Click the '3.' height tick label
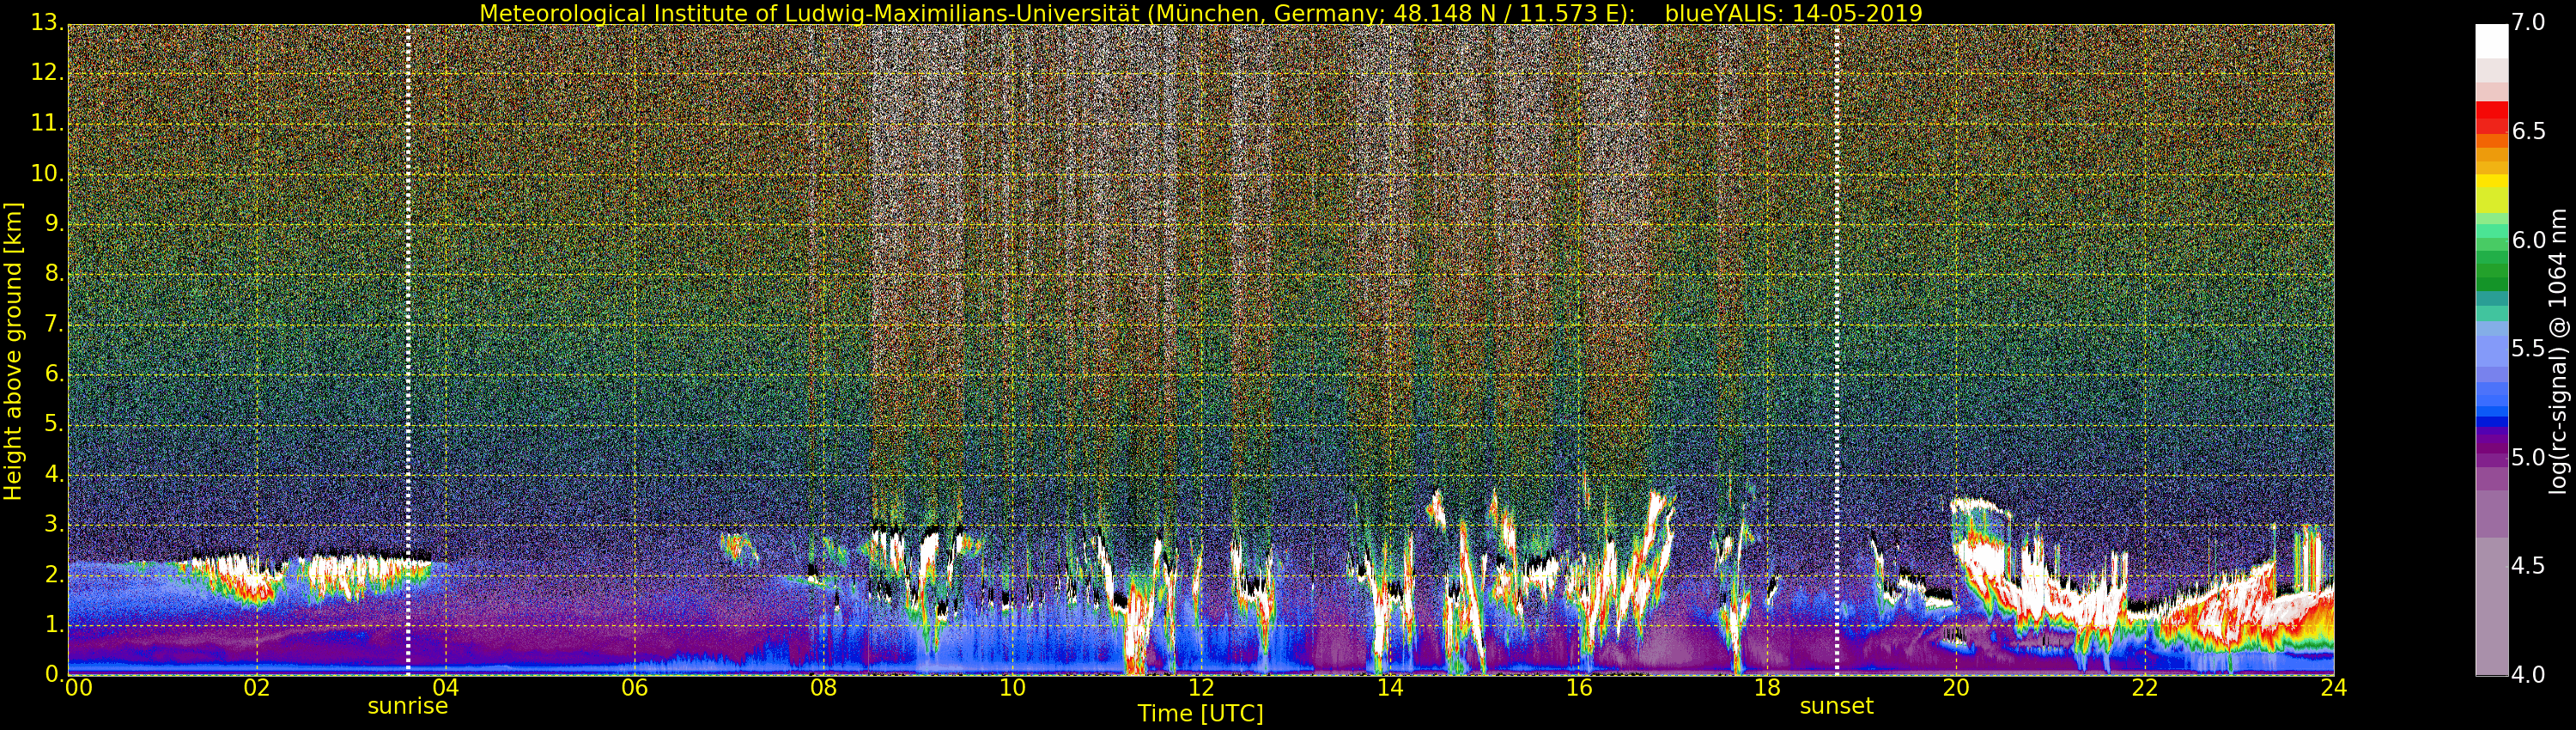This screenshot has height=730, width=2576. pos(54,524)
